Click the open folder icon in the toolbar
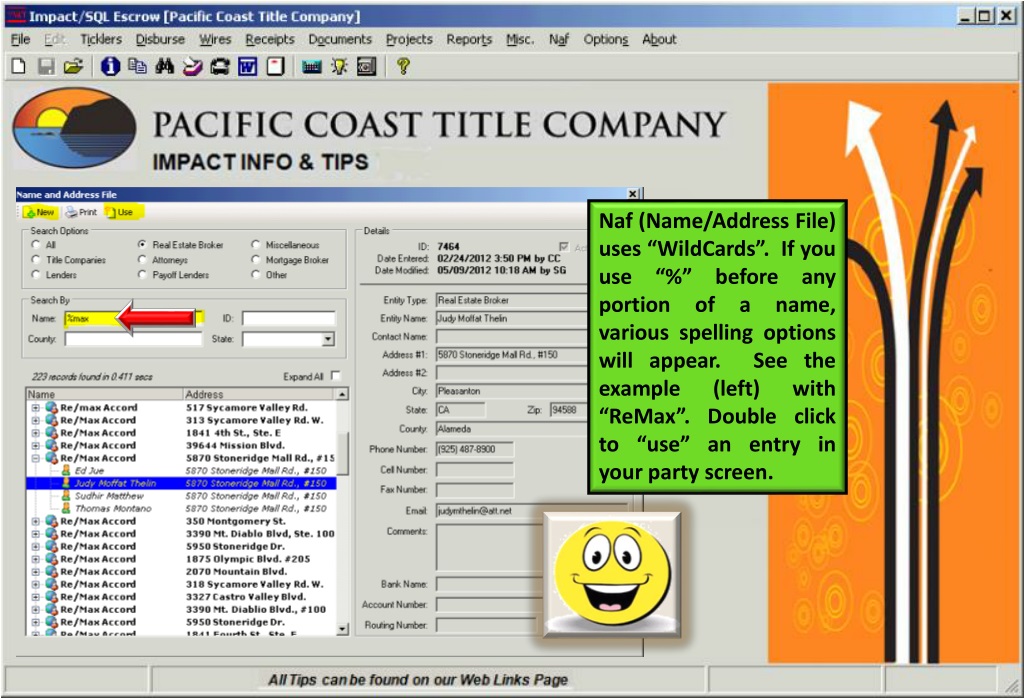 pyautogui.click(x=73, y=66)
